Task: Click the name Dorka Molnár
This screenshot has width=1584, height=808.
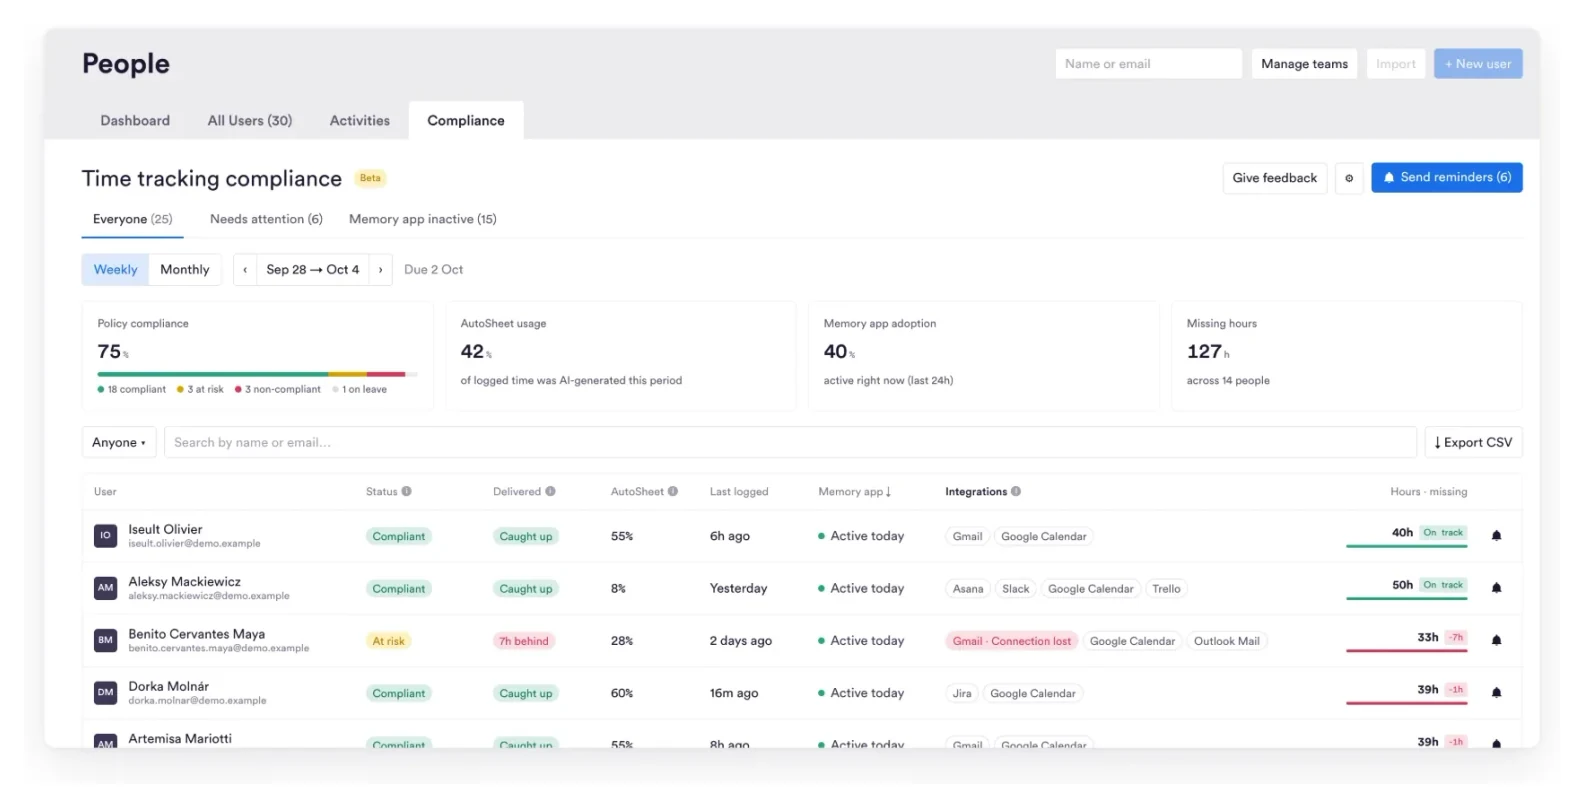Action: click(168, 686)
